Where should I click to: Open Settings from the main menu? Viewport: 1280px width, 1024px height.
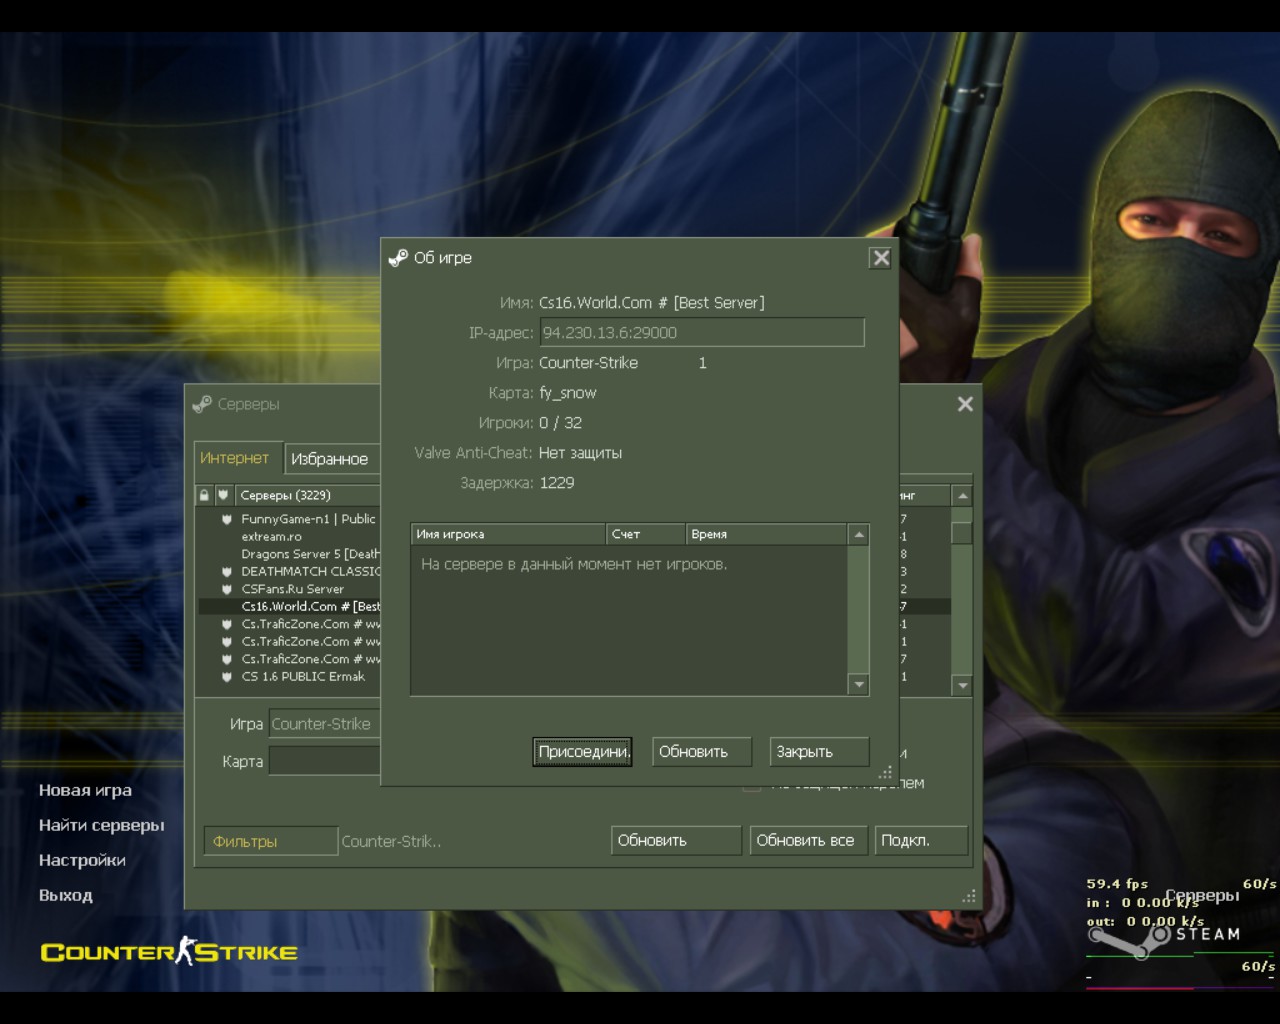(x=82, y=860)
